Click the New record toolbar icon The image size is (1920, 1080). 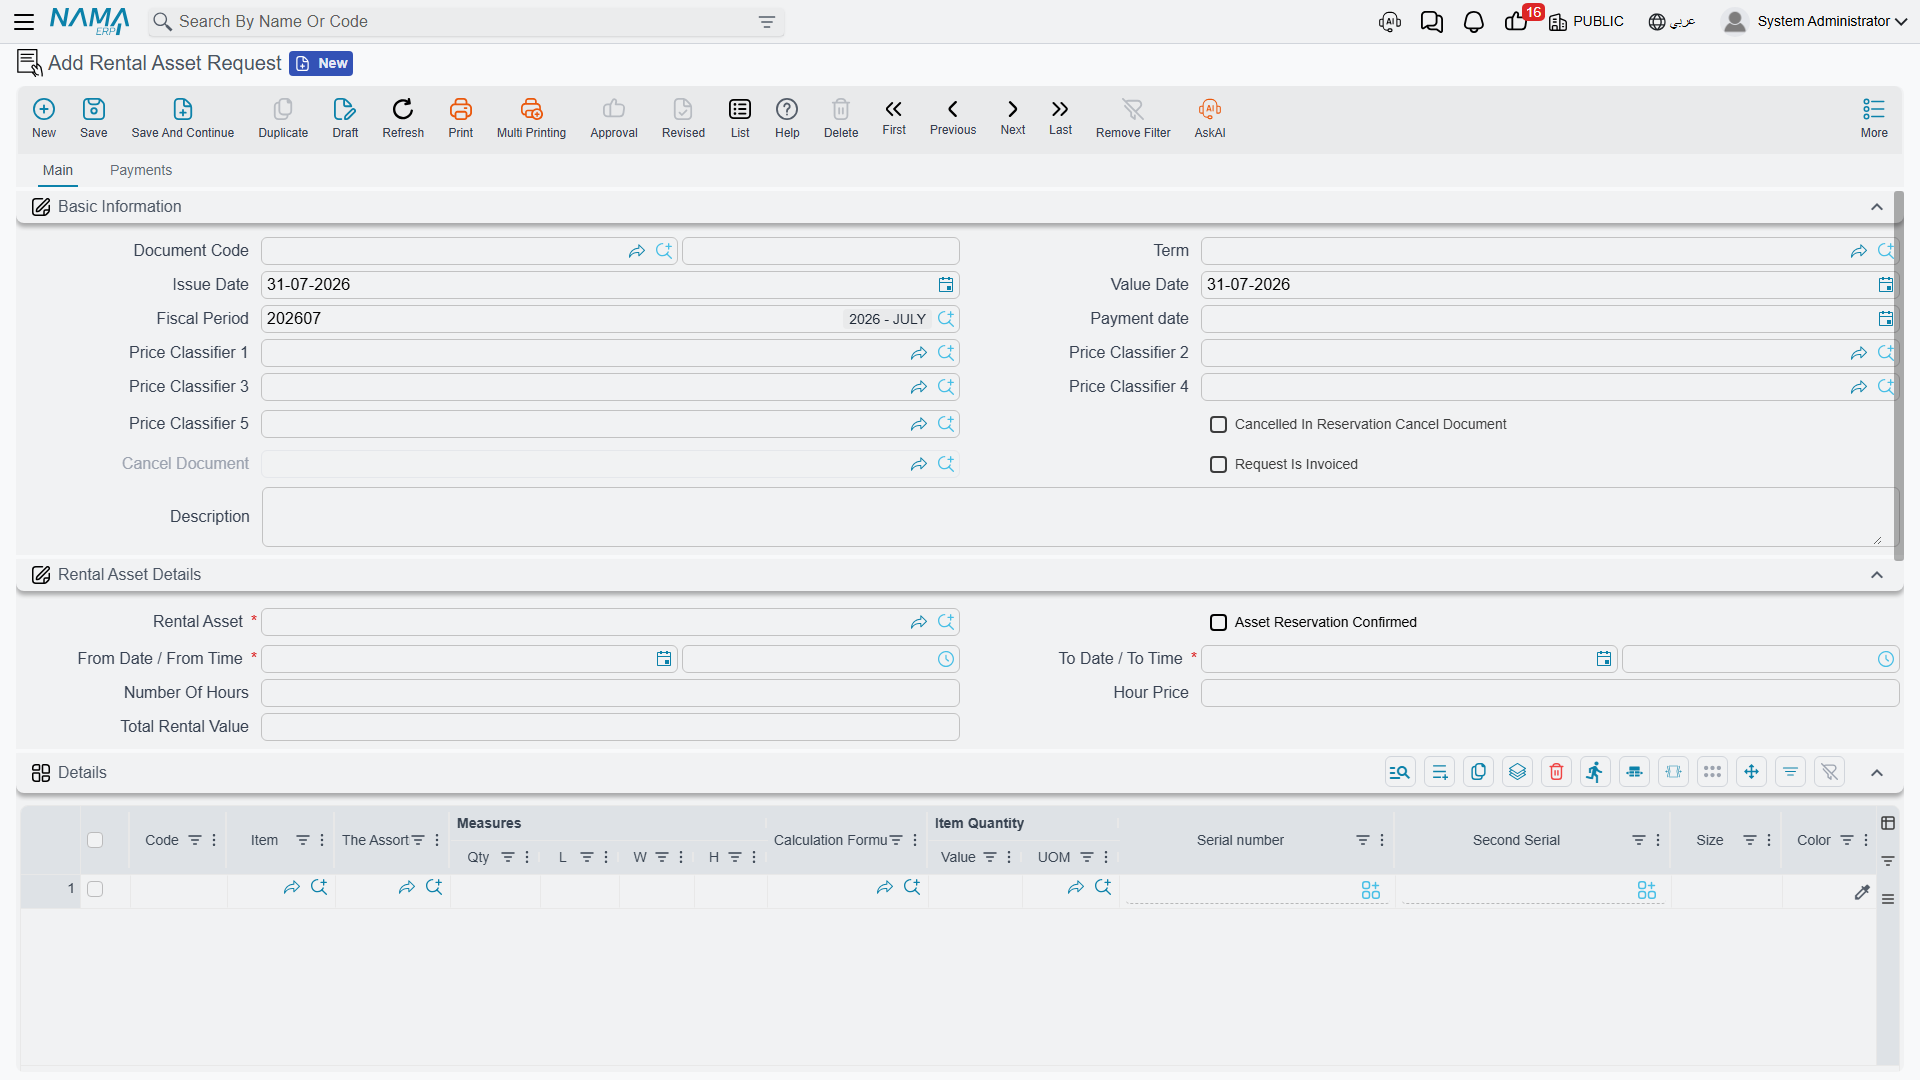(44, 118)
